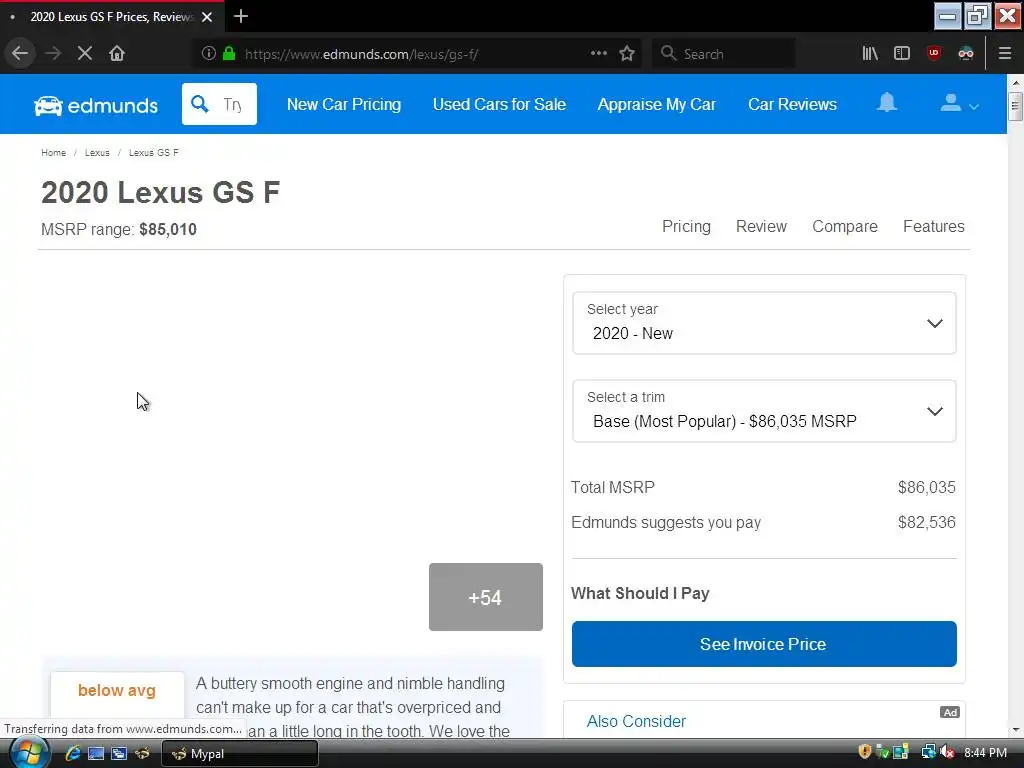The image size is (1024, 768).
Task: View the secure connection padlock details
Action: pos(229,54)
